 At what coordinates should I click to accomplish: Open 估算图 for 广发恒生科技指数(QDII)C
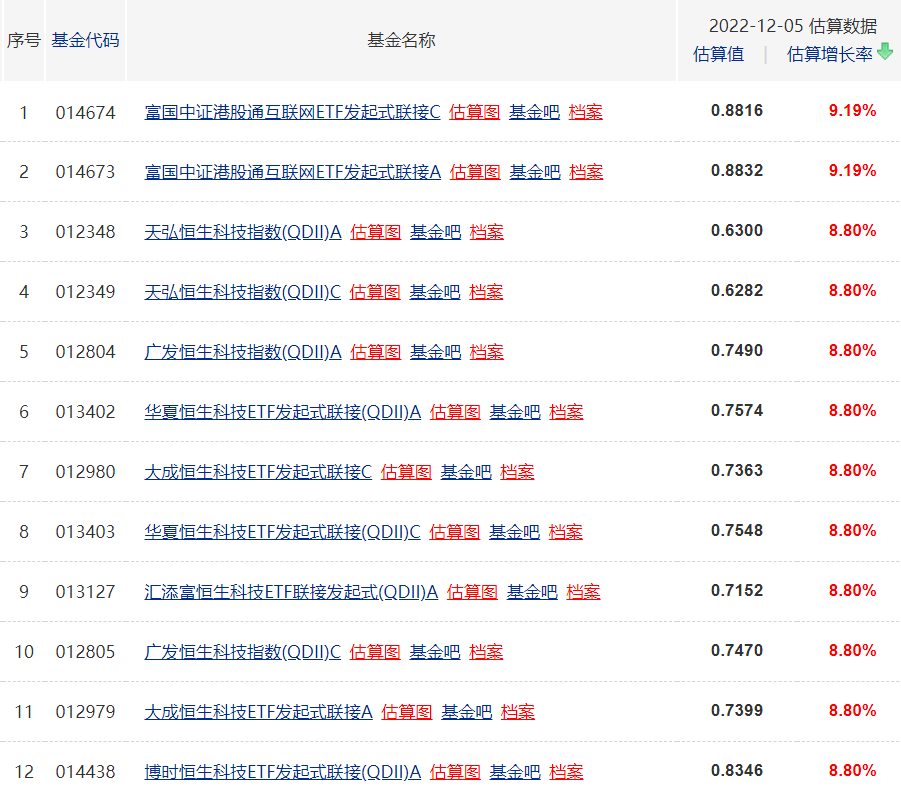click(x=375, y=652)
